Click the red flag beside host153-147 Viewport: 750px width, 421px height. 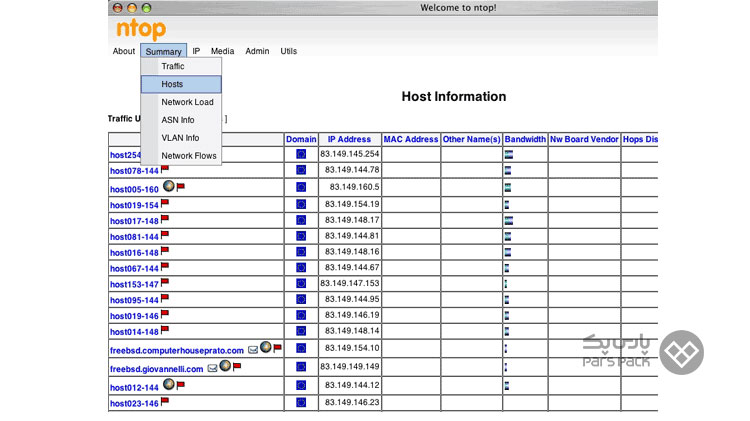[x=165, y=282]
